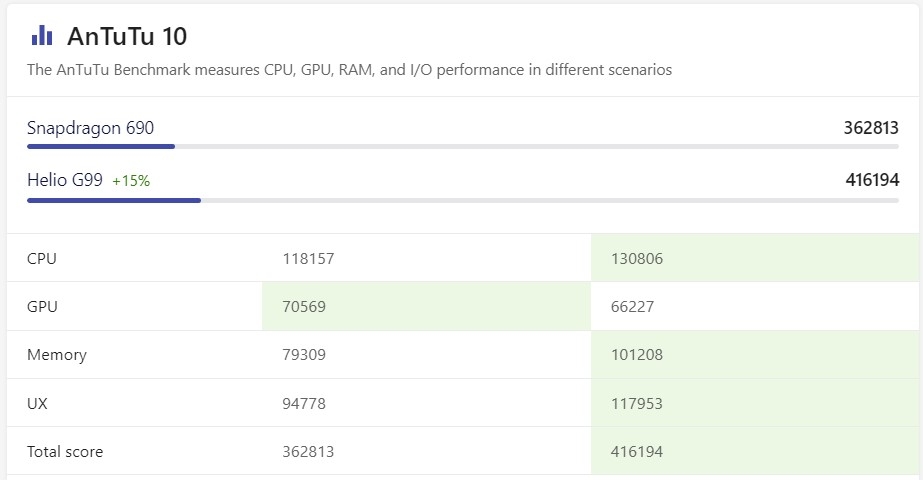
Task: Click the Helio G99 chip name
Action: [x=65, y=181]
